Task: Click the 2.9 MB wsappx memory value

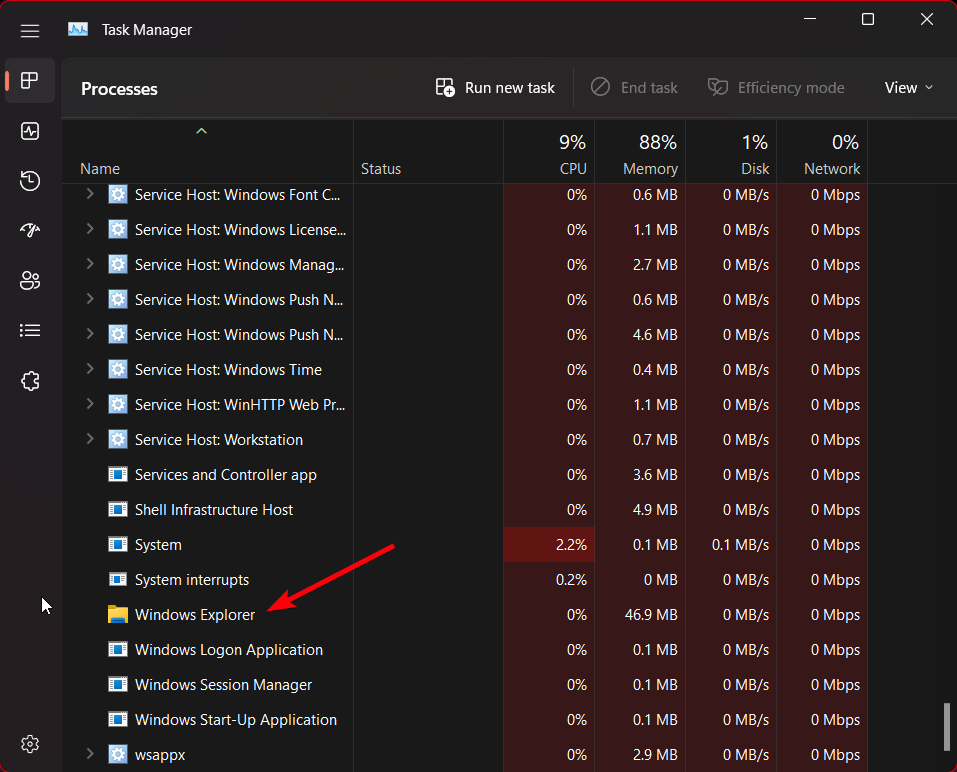Action: coord(655,754)
